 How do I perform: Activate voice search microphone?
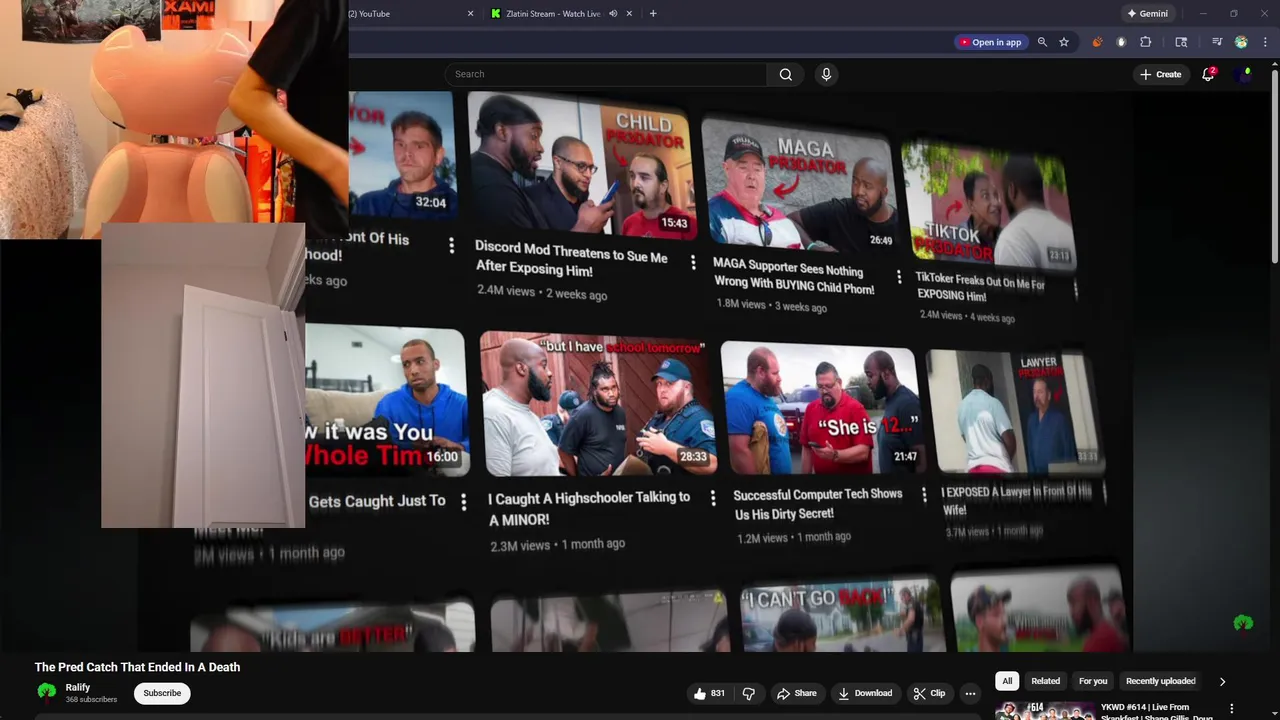click(826, 74)
